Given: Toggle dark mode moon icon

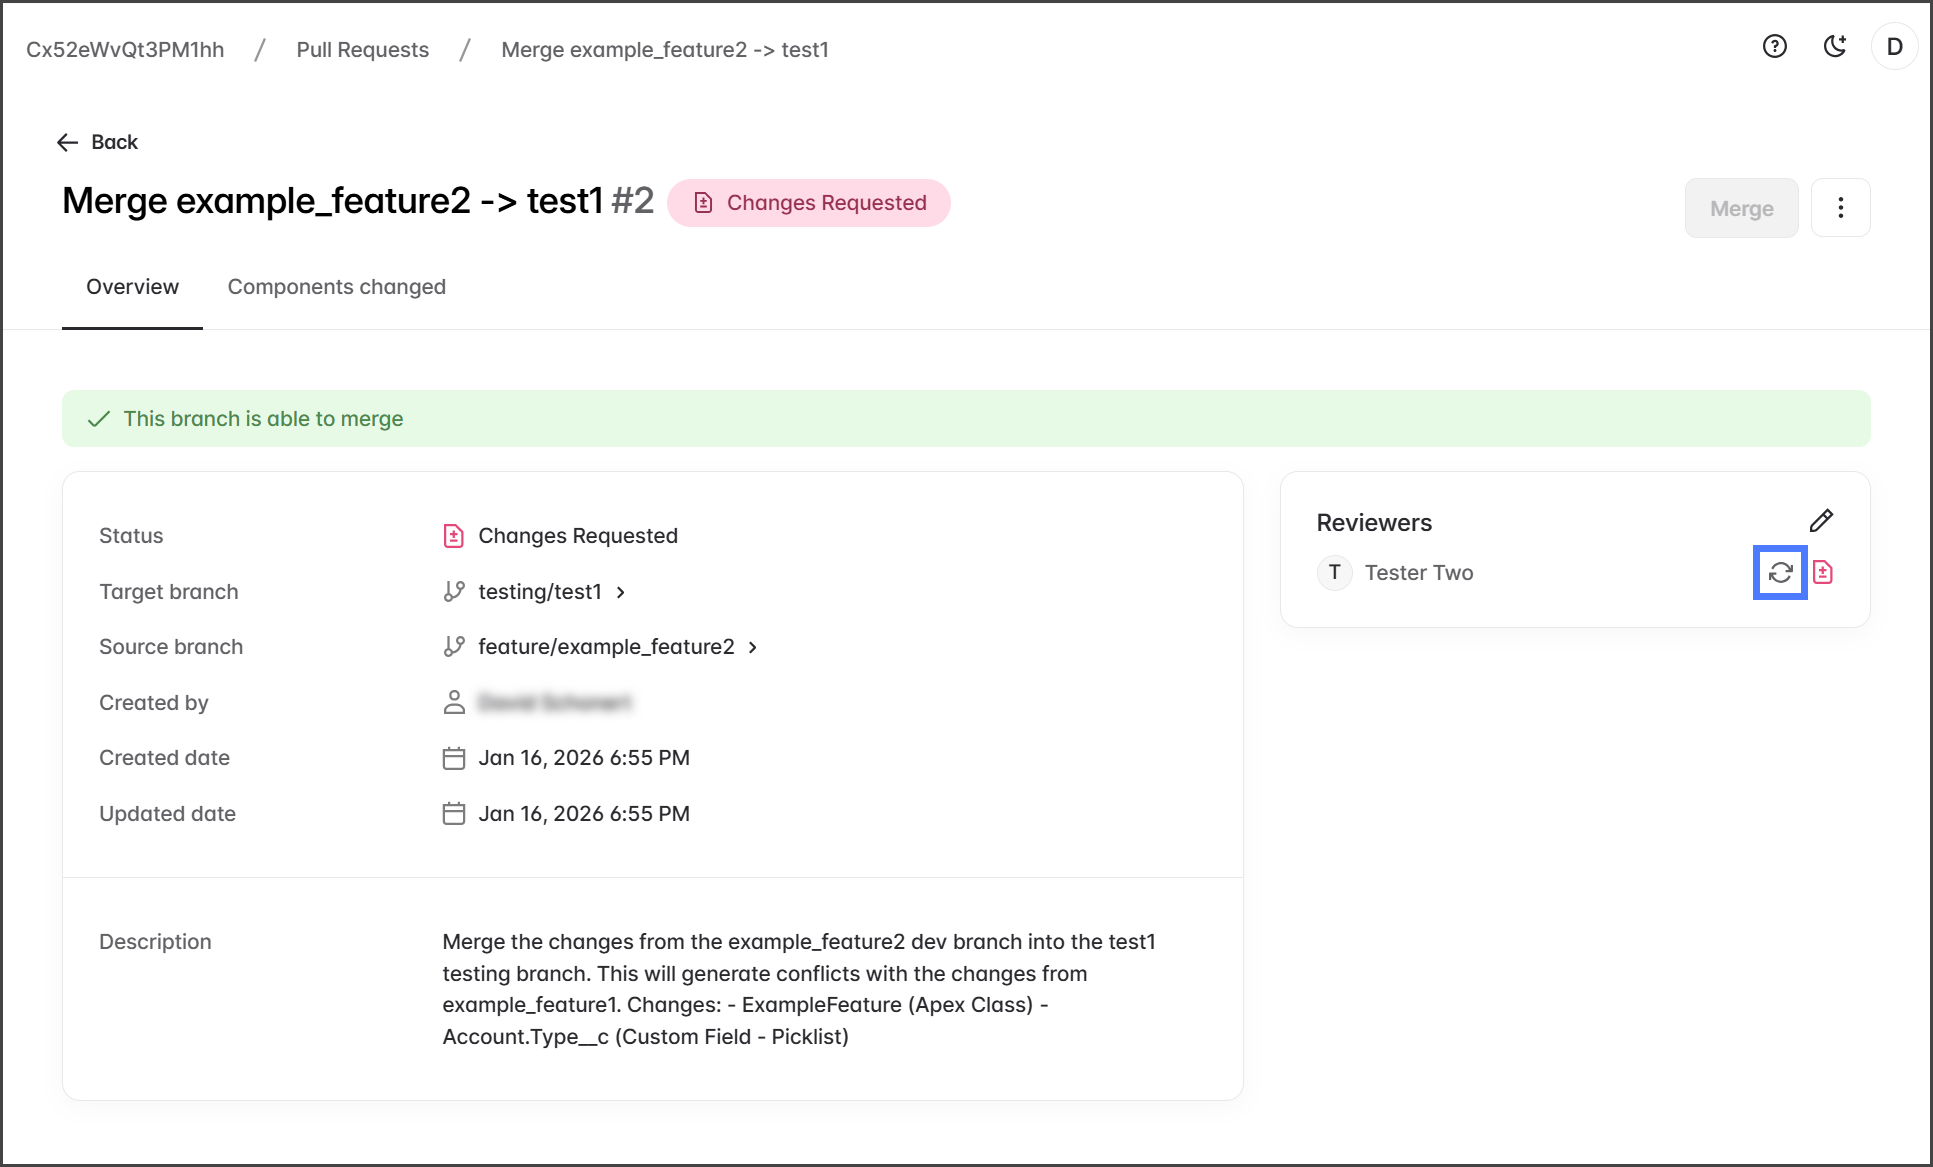Looking at the screenshot, I should tap(1834, 47).
